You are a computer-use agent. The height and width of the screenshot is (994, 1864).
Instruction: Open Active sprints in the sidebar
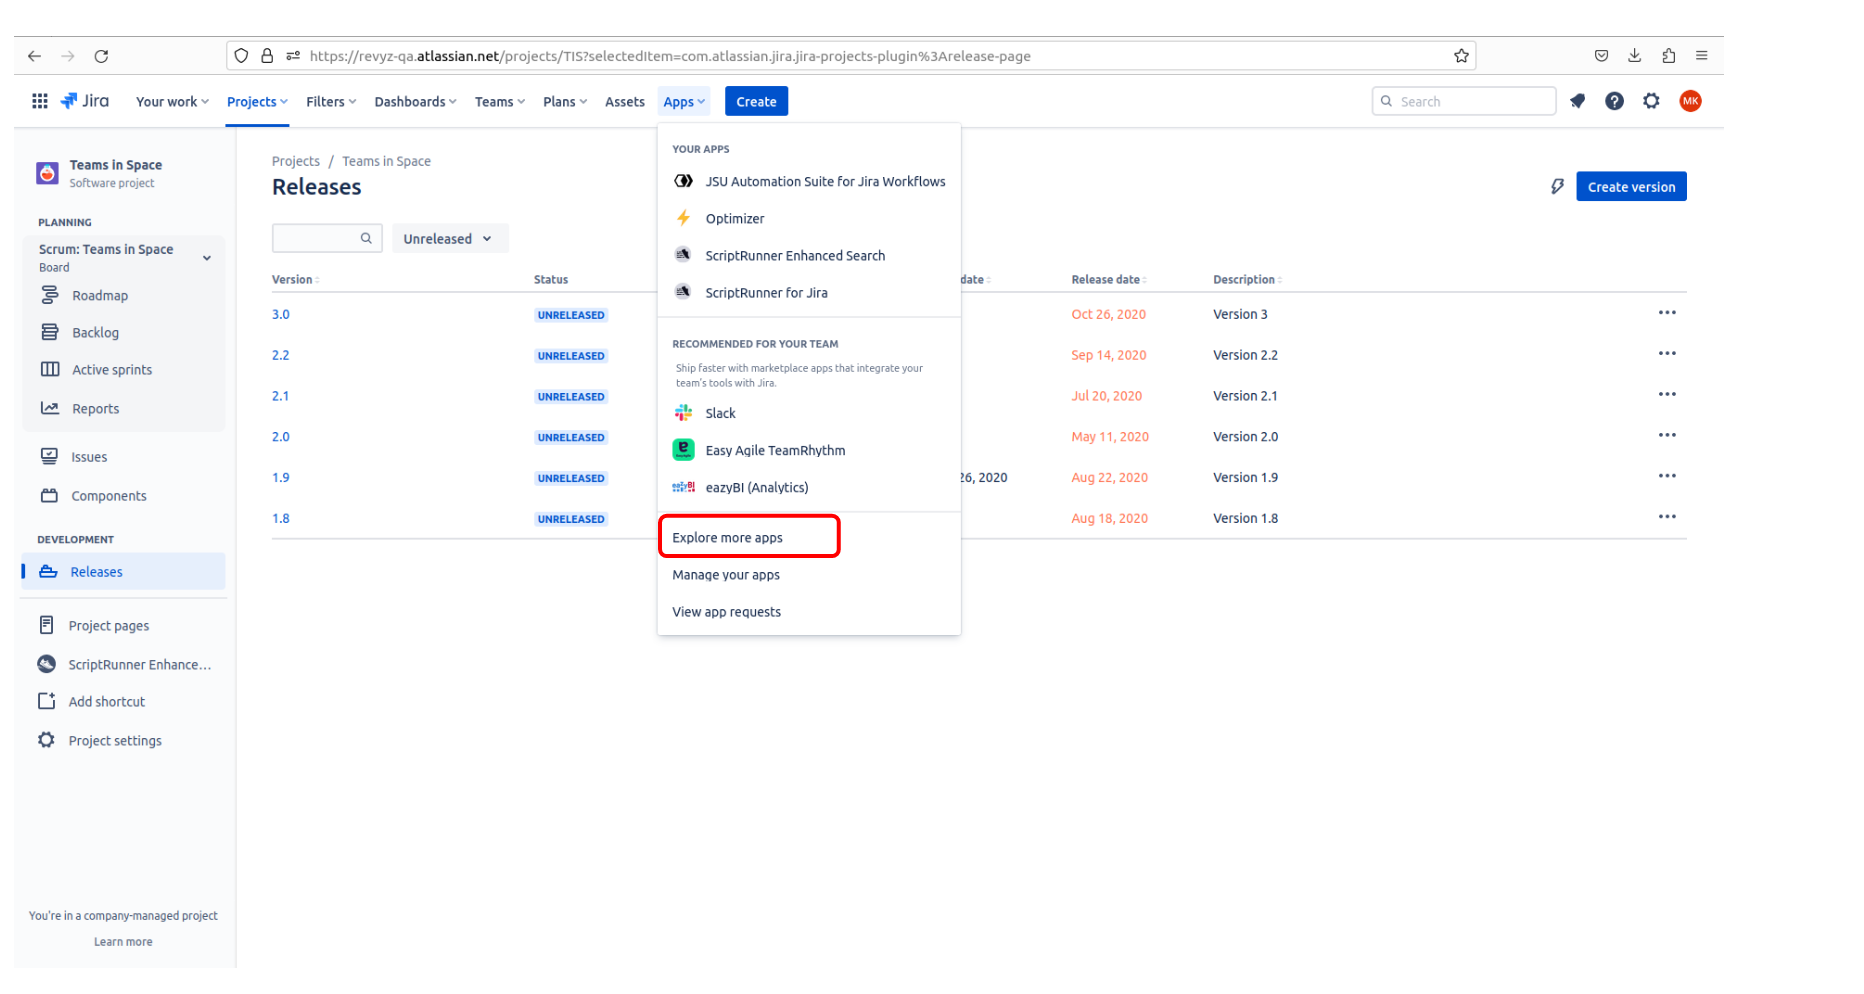tap(123, 370)
